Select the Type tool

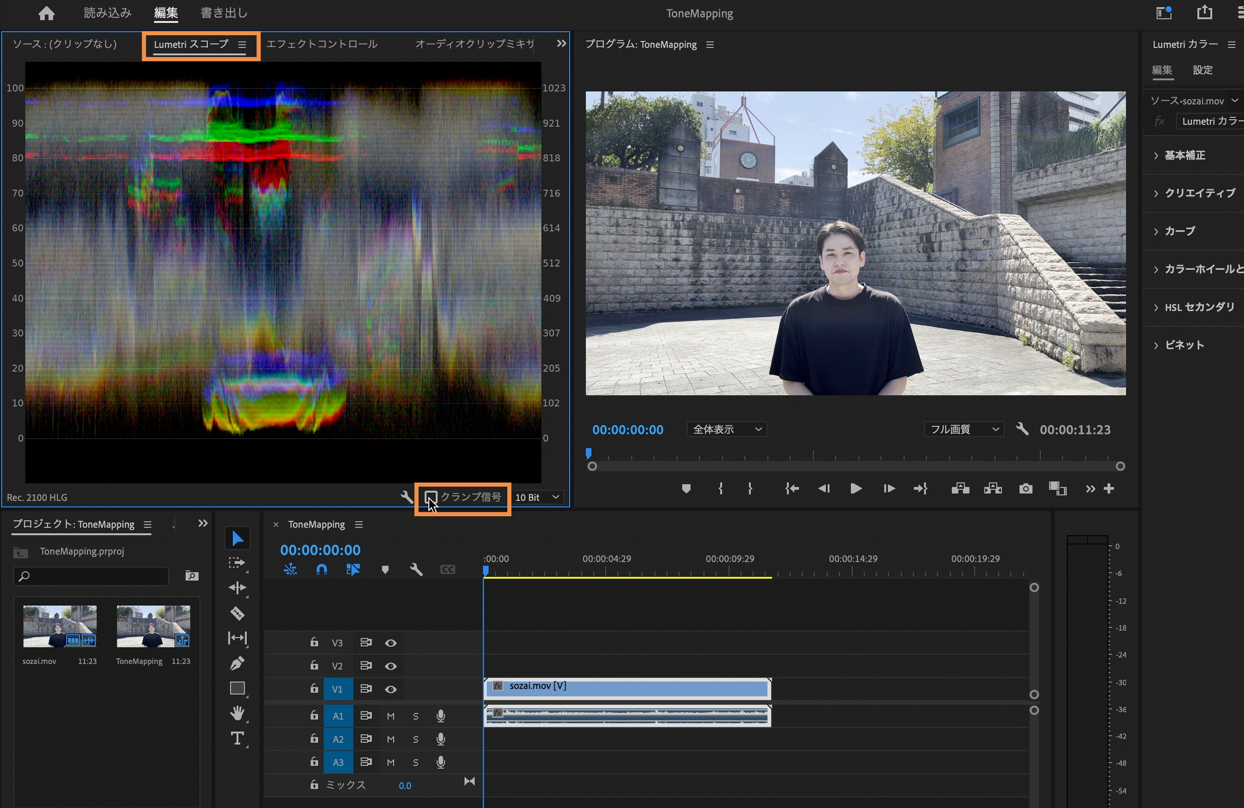coord(237,739)
